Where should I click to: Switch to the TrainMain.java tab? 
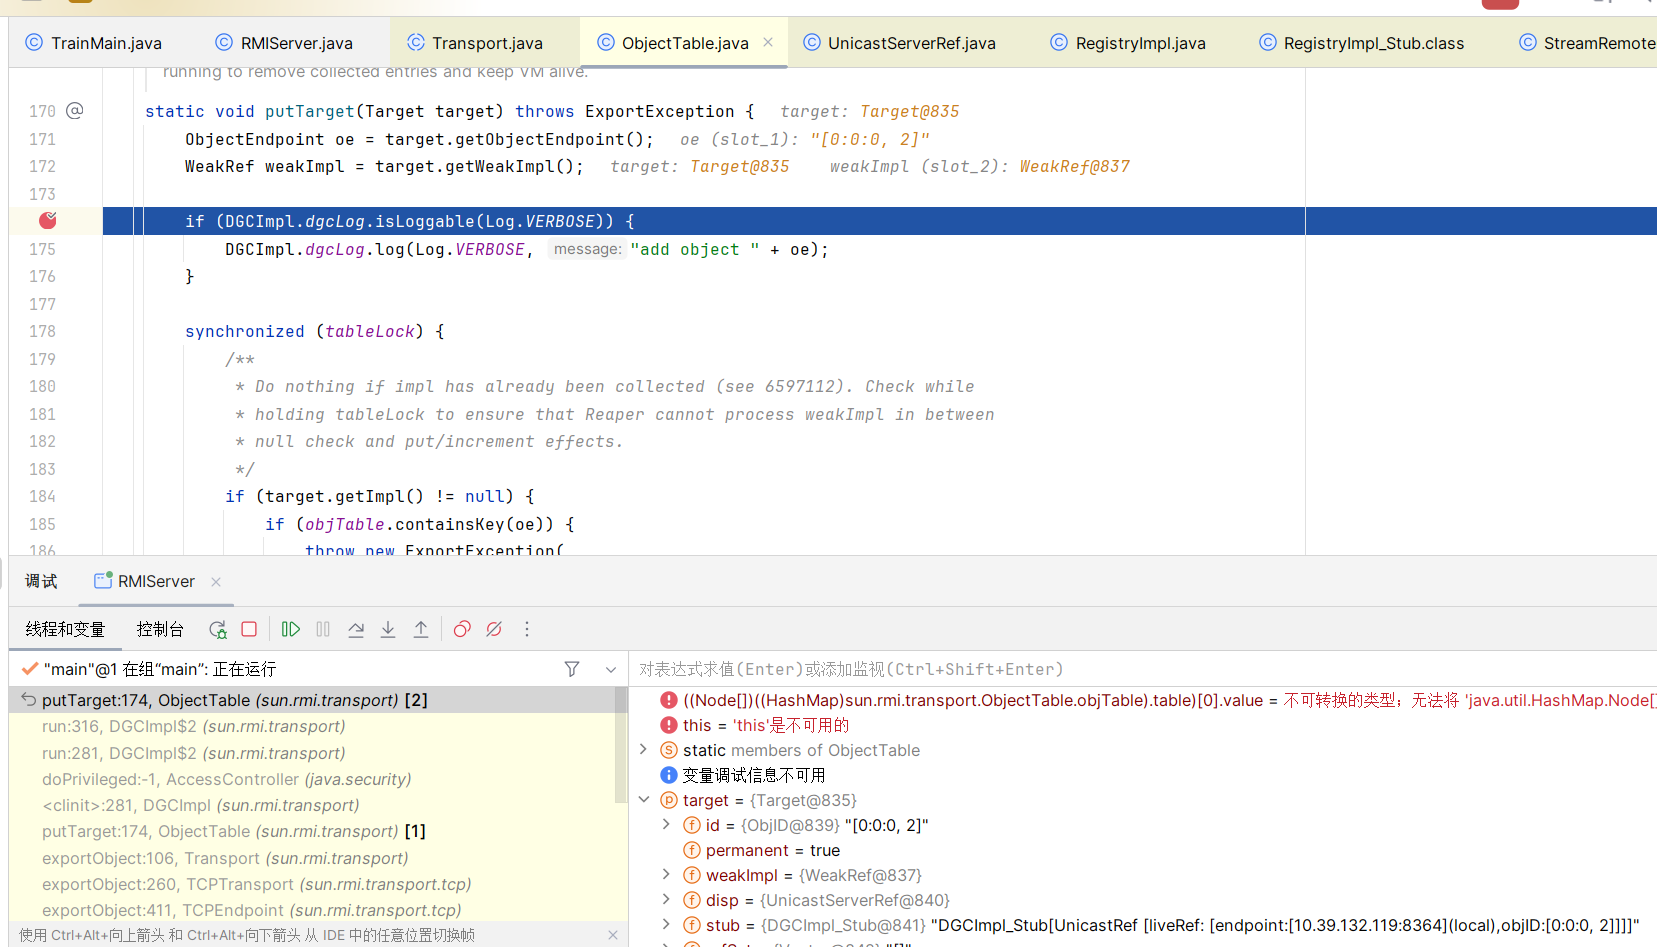[93, 43]
